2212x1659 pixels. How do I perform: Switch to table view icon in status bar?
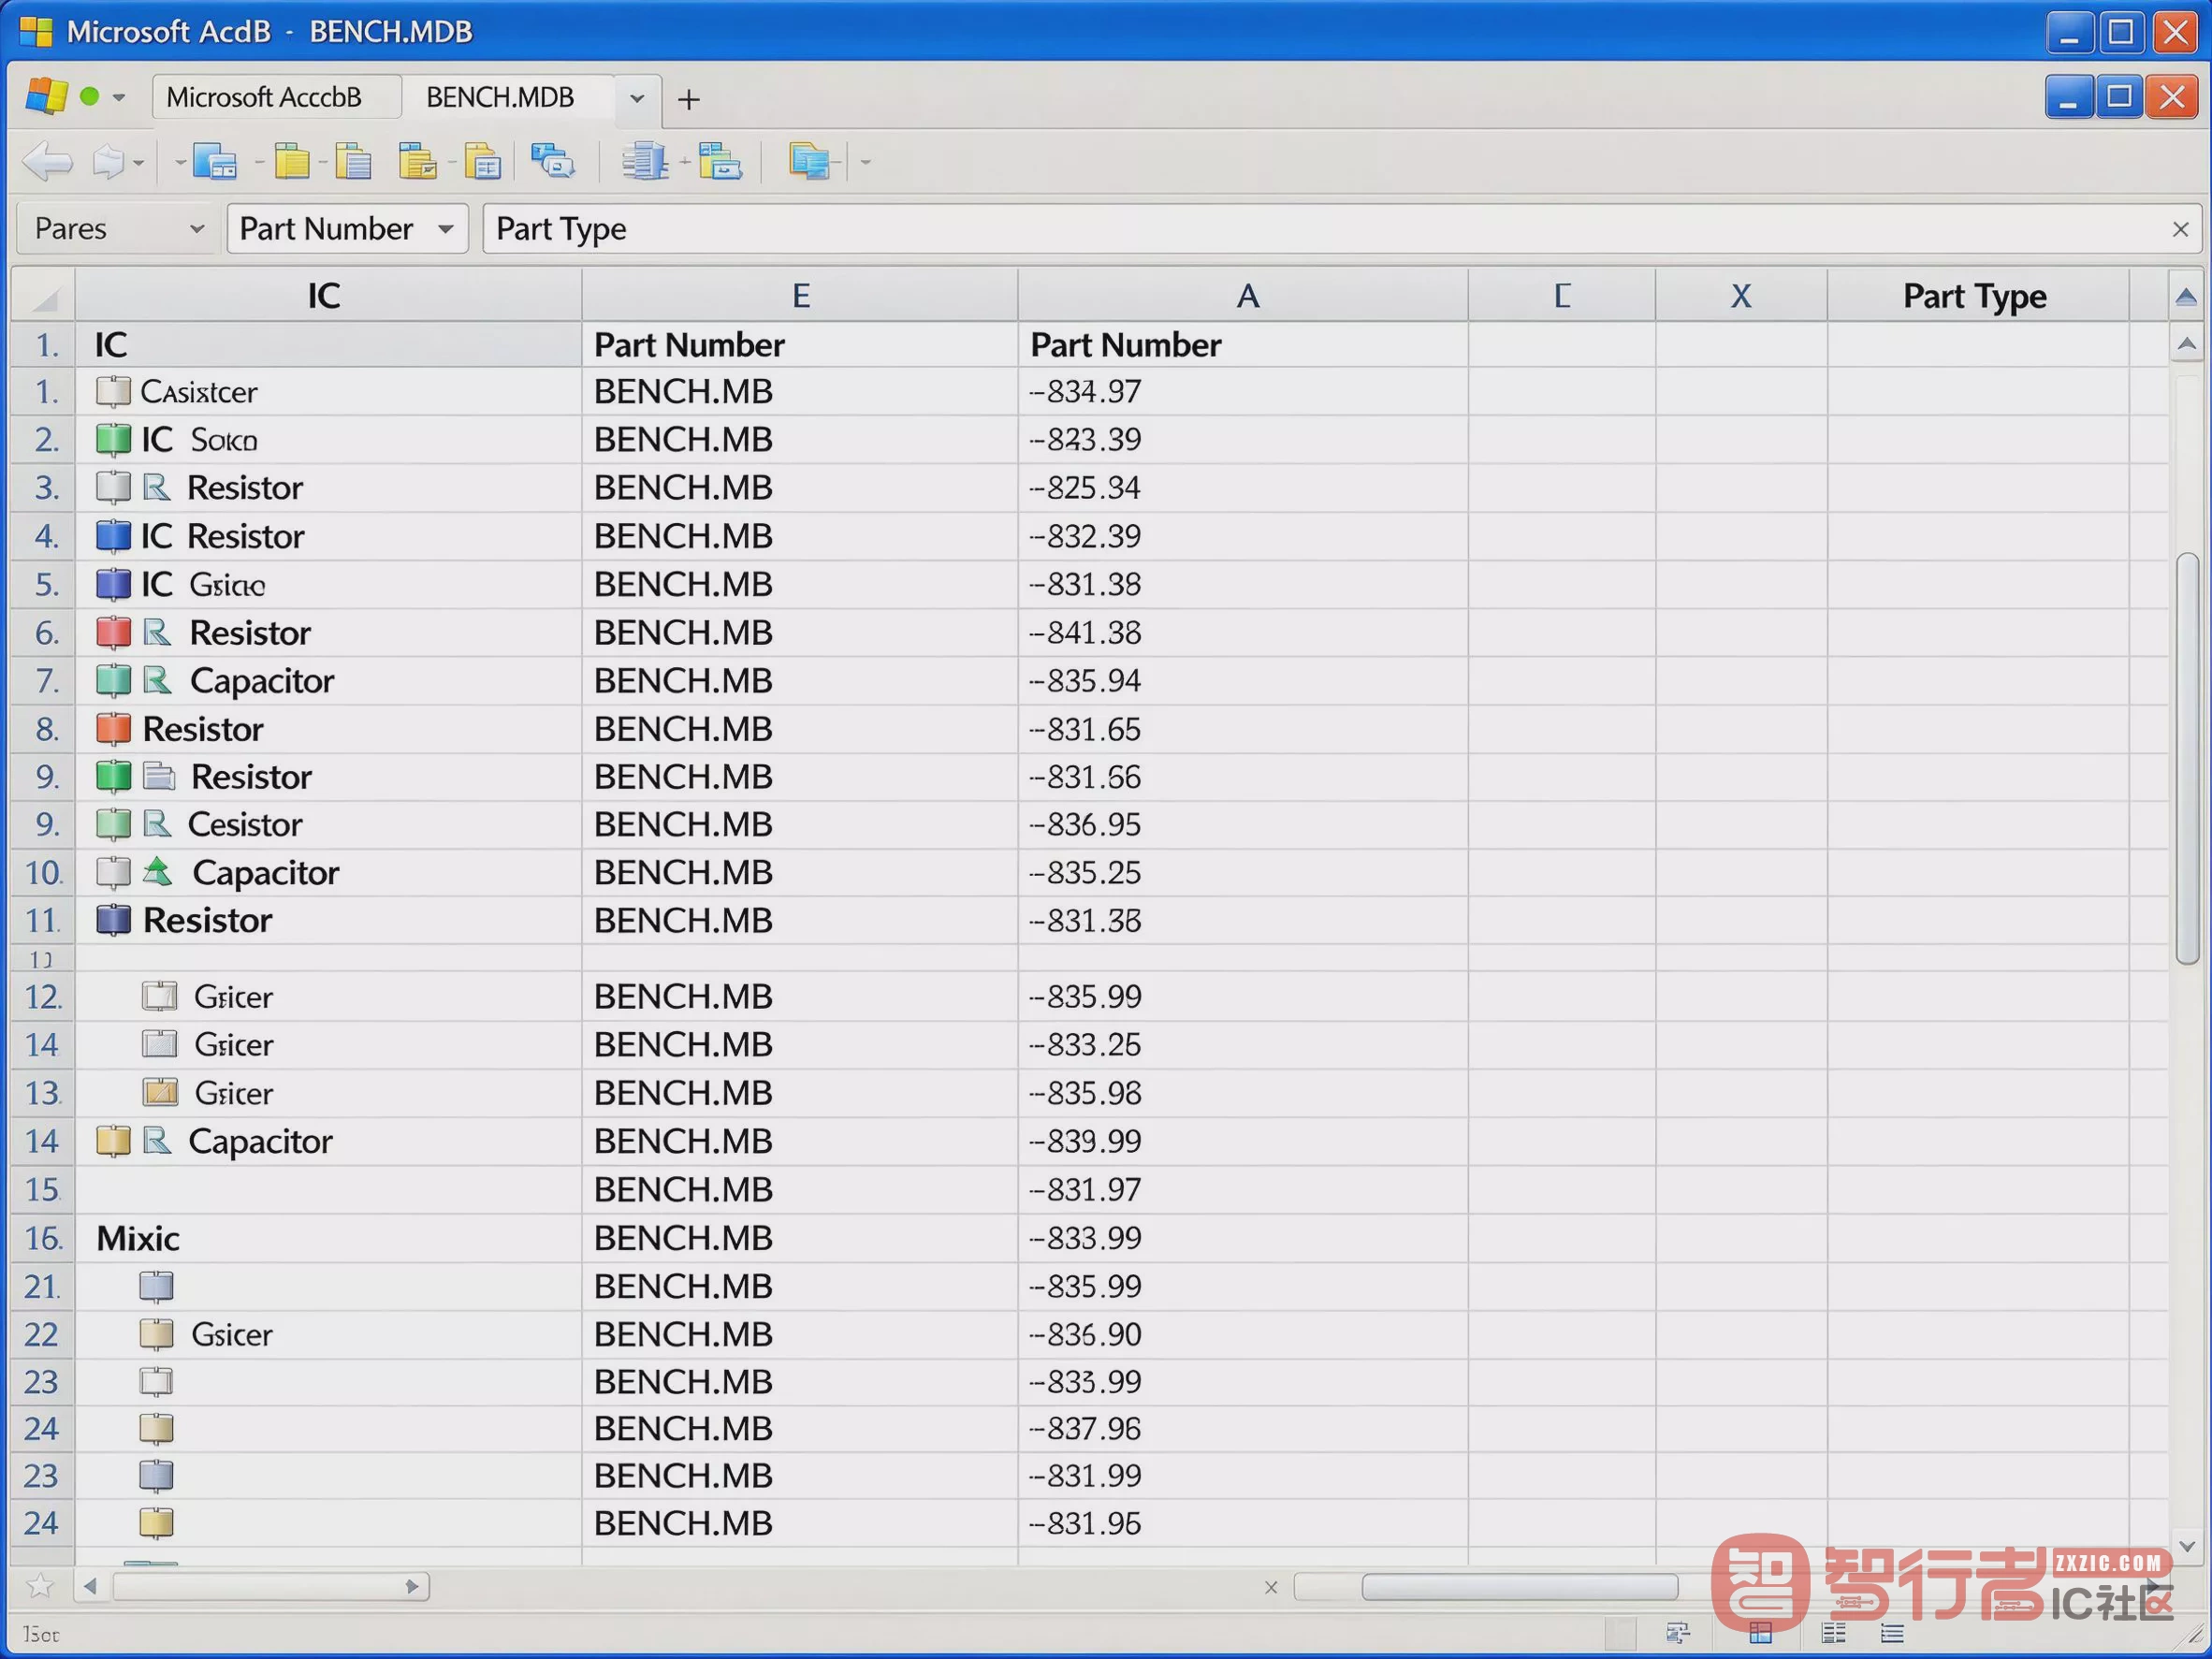tap(1761, 1634)
